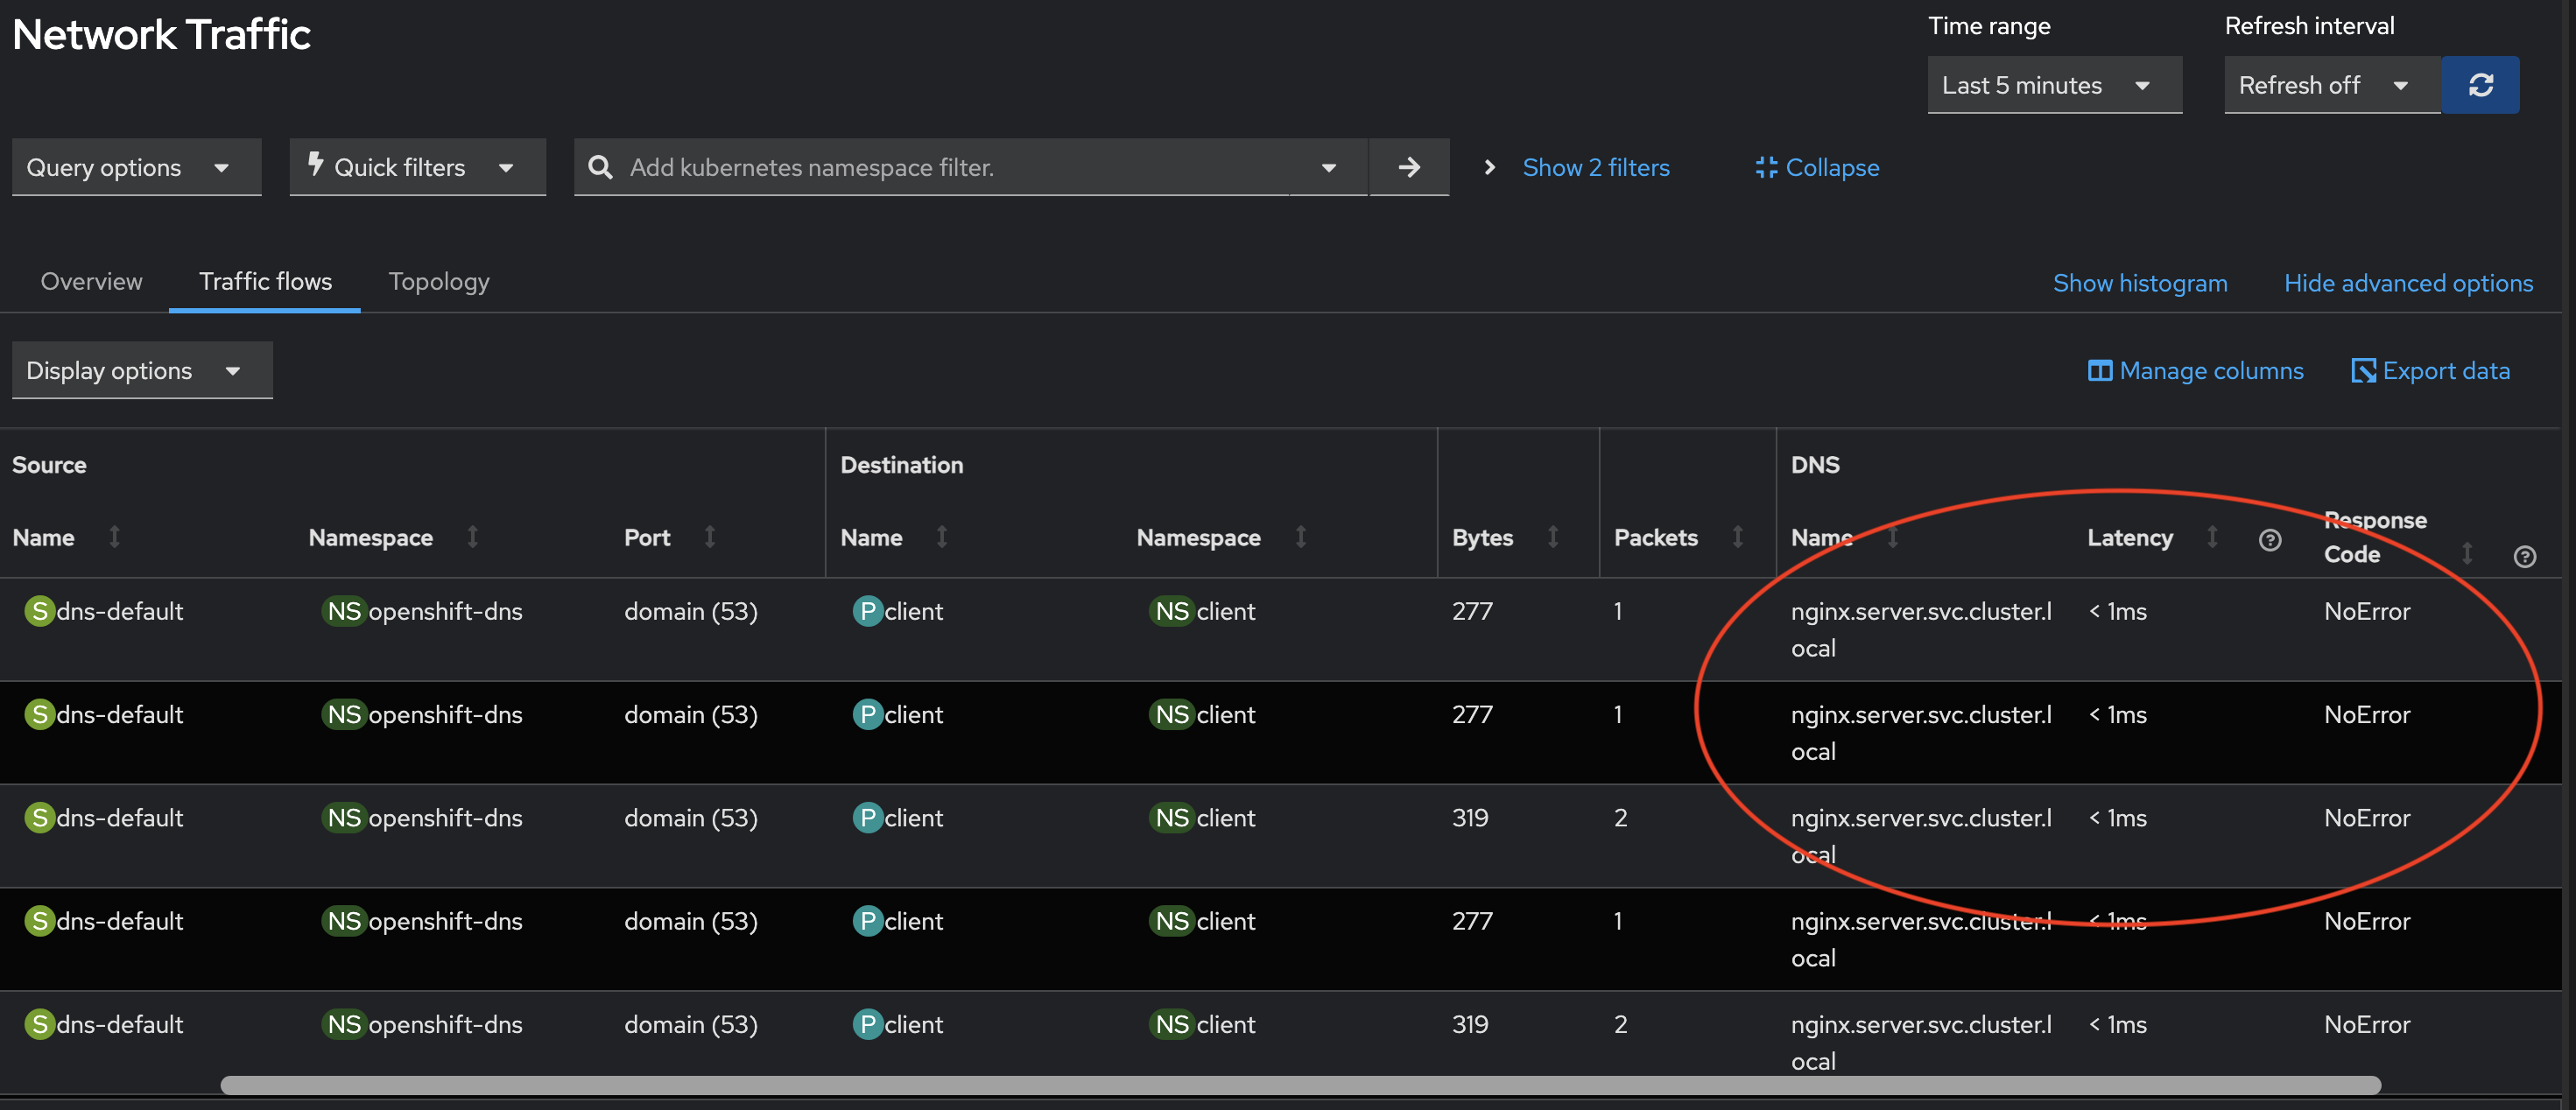Click the Latency column help icon
This screenshot has height=1110, width=2576.
(2269, 540)
